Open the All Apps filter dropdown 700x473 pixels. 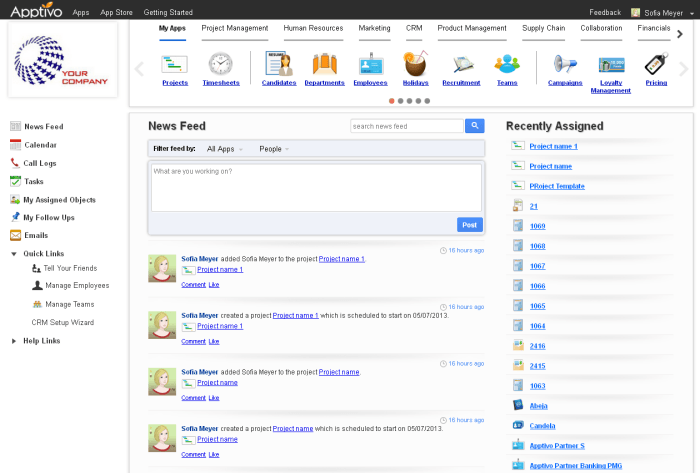225,149
